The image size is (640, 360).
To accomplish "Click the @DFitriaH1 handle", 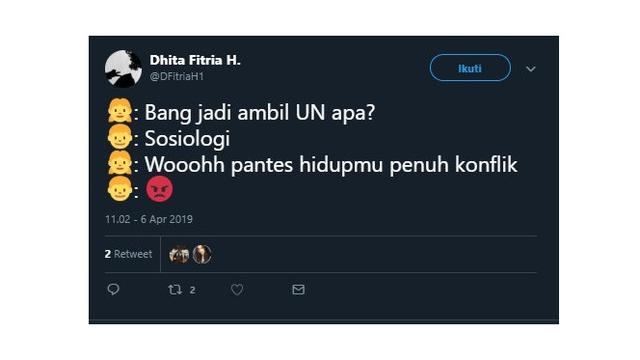I will (177, 76).
